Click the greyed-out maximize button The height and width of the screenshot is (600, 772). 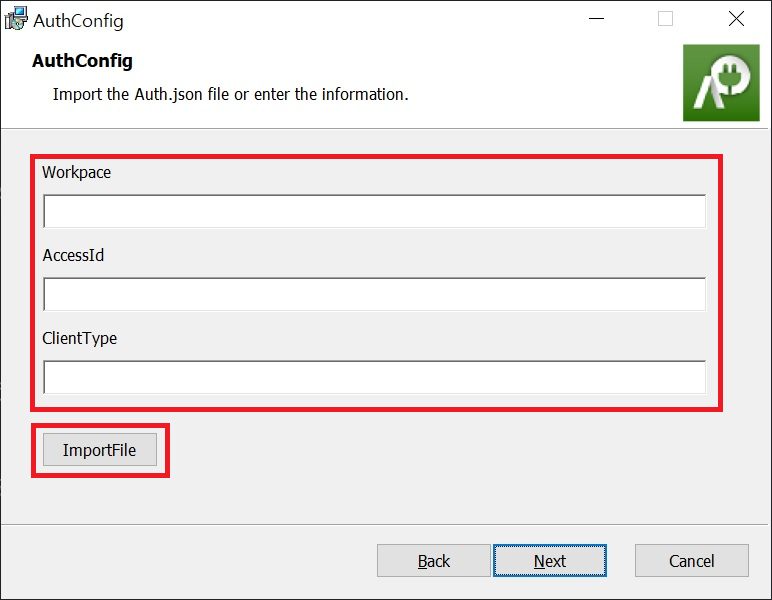click(x=665, y=19)
